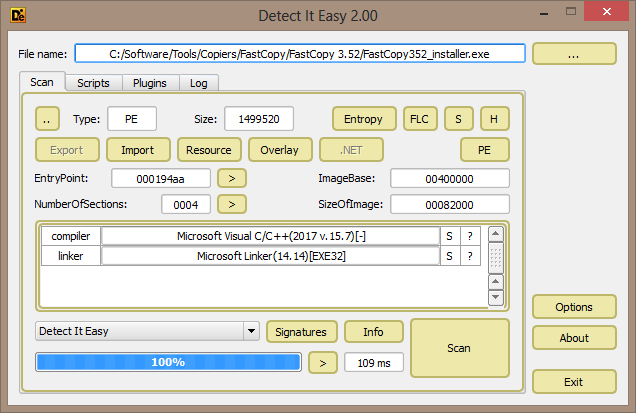Image resolution: width=636 pixels, height=413 pixels.
Task: Click the H (hex) button
Action: (494, 119)
